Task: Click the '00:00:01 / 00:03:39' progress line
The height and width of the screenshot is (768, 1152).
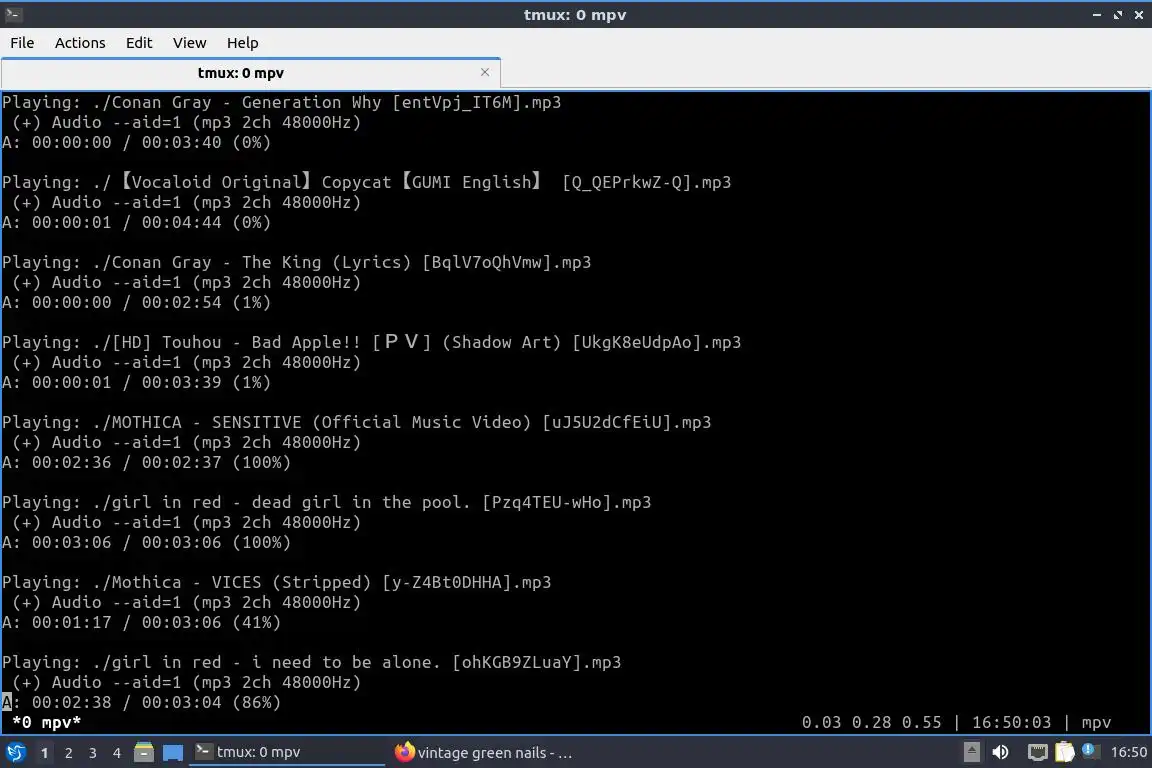Action: click(137, 382)
